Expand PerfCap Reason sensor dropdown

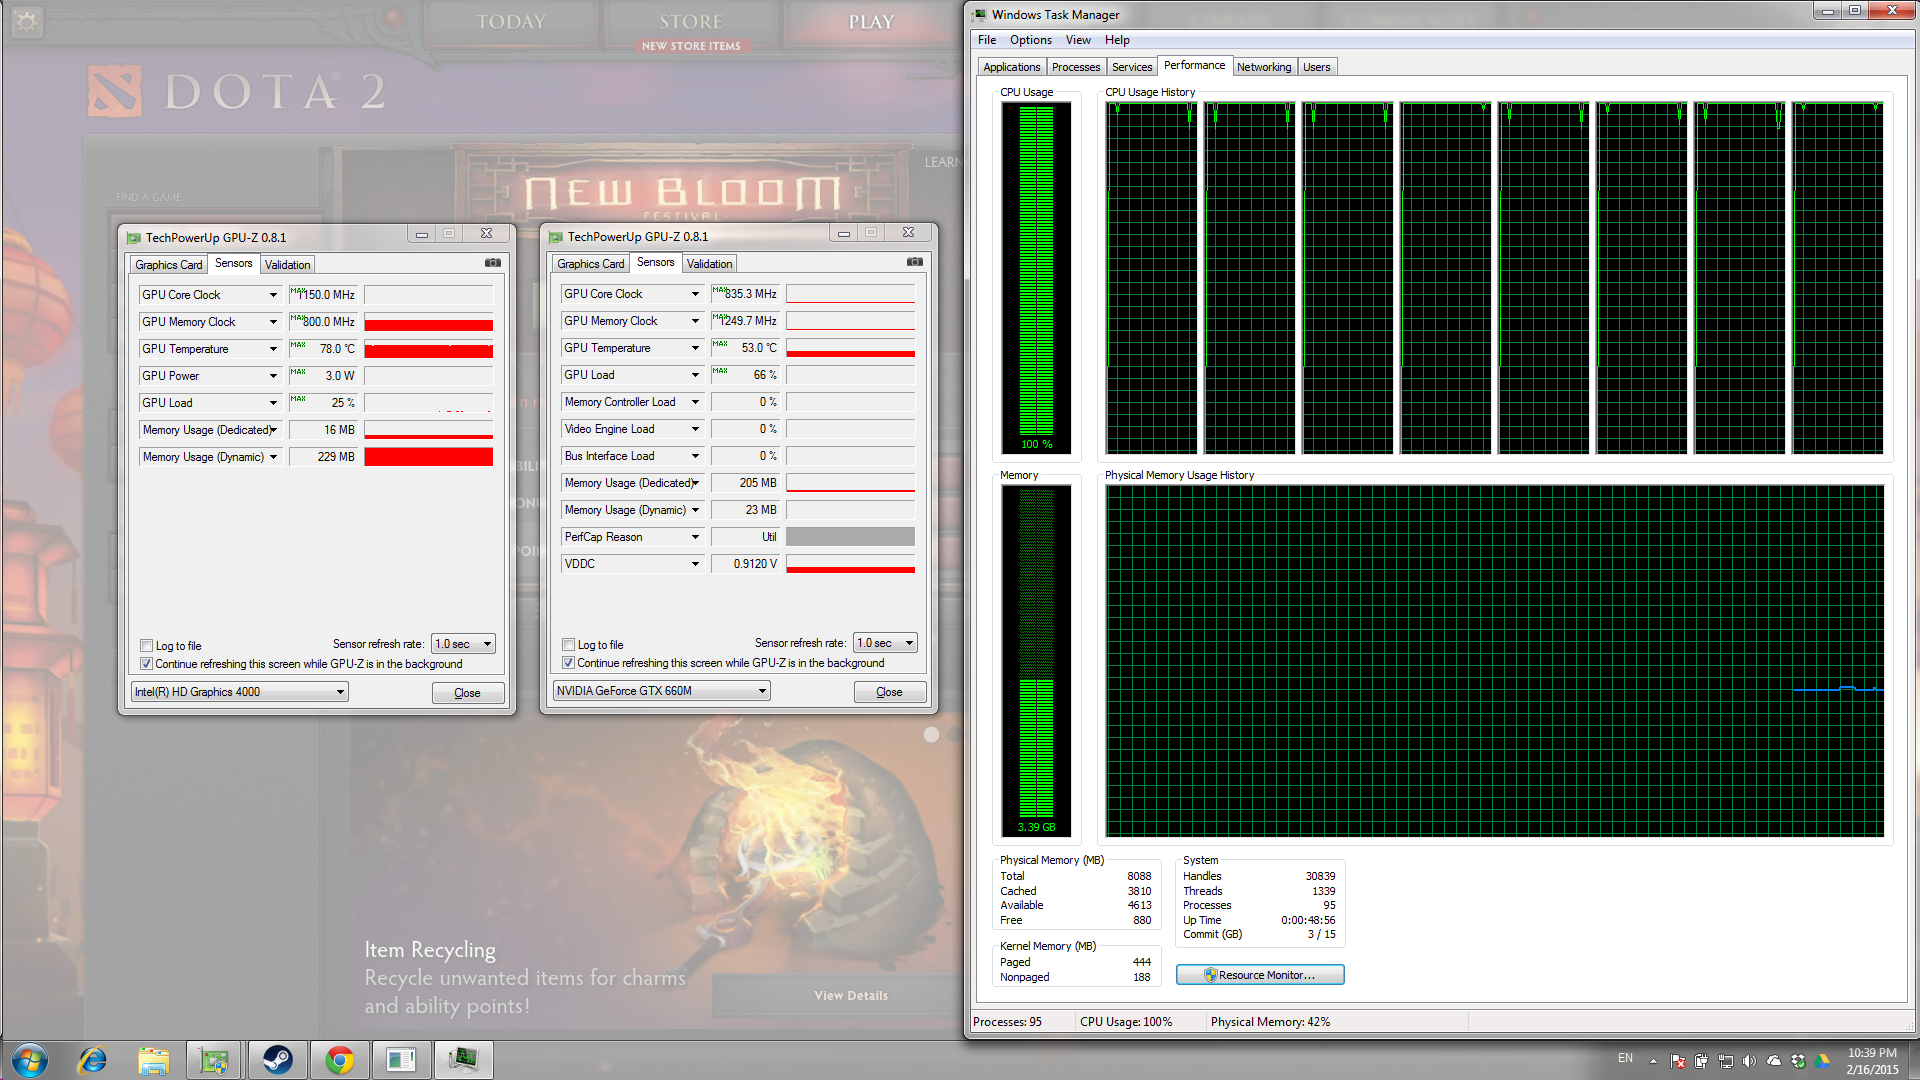click(x=695, y=537)
